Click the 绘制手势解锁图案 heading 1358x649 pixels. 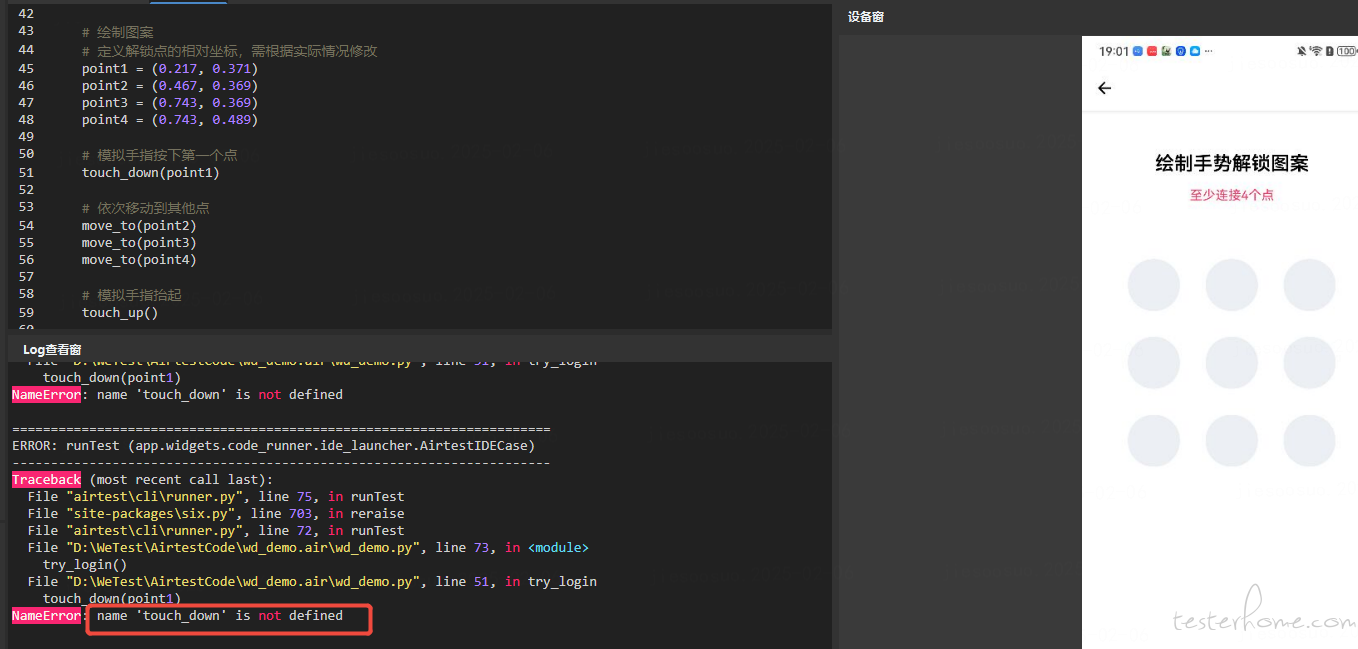[x=1232, y=164]
